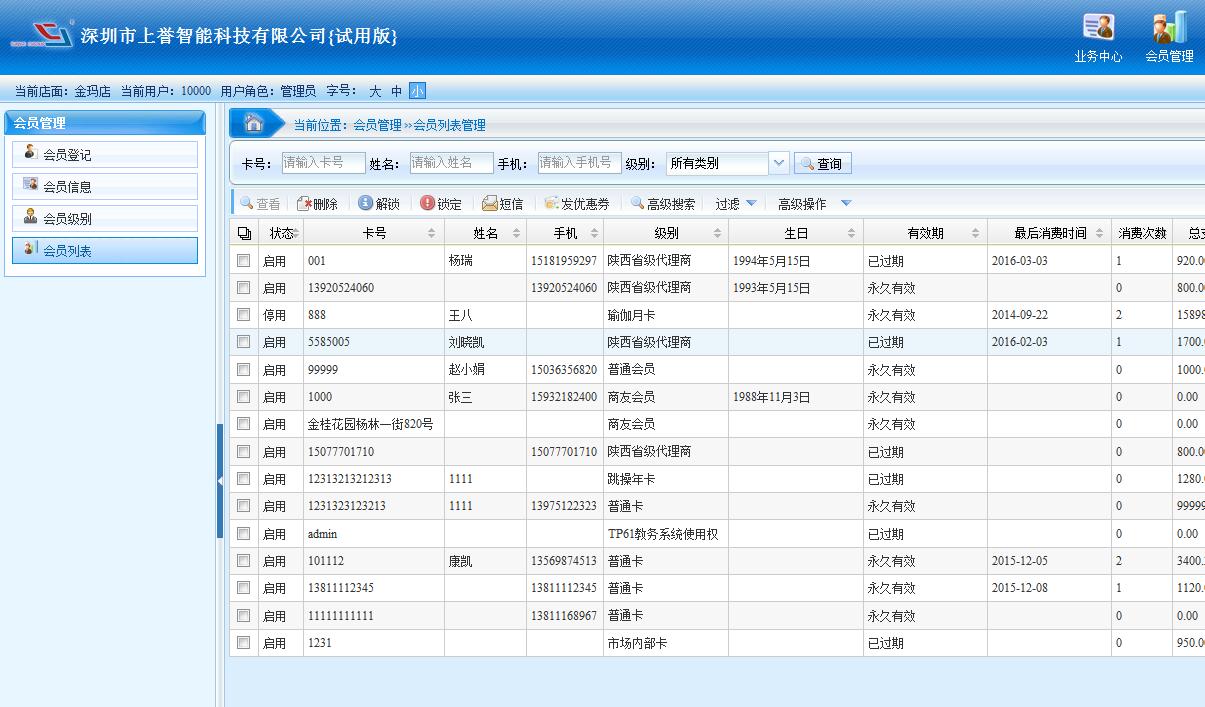Expand the 级别 所有类别 dropdown

[779, 163]
